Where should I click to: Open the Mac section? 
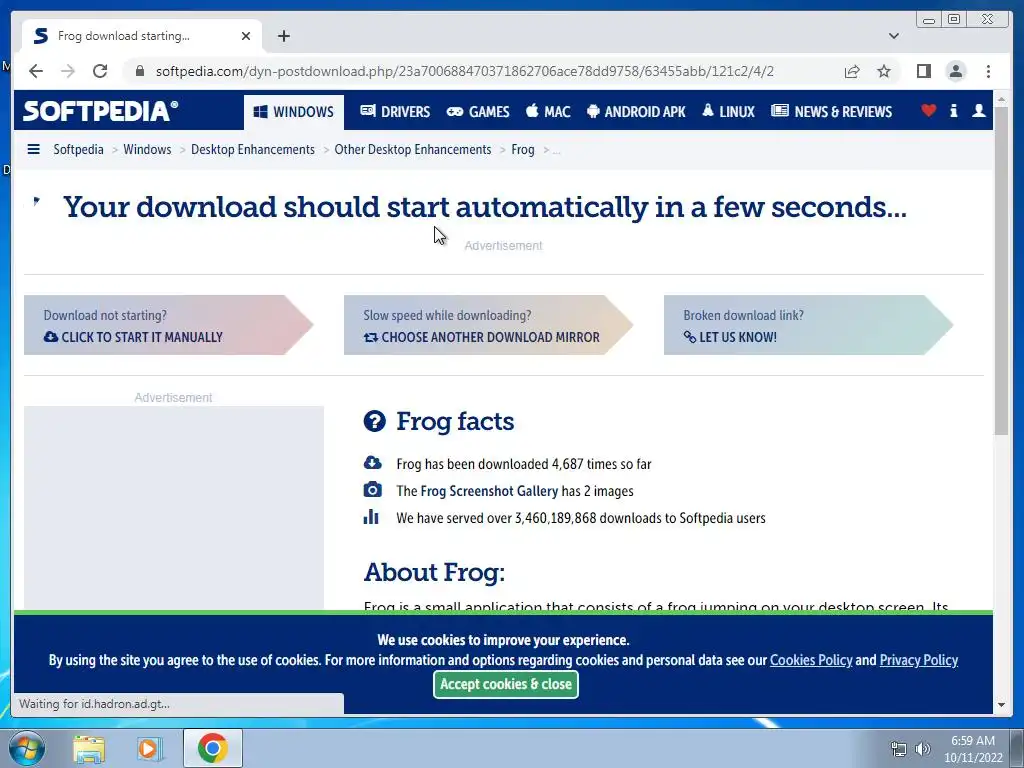coord(548,112)
